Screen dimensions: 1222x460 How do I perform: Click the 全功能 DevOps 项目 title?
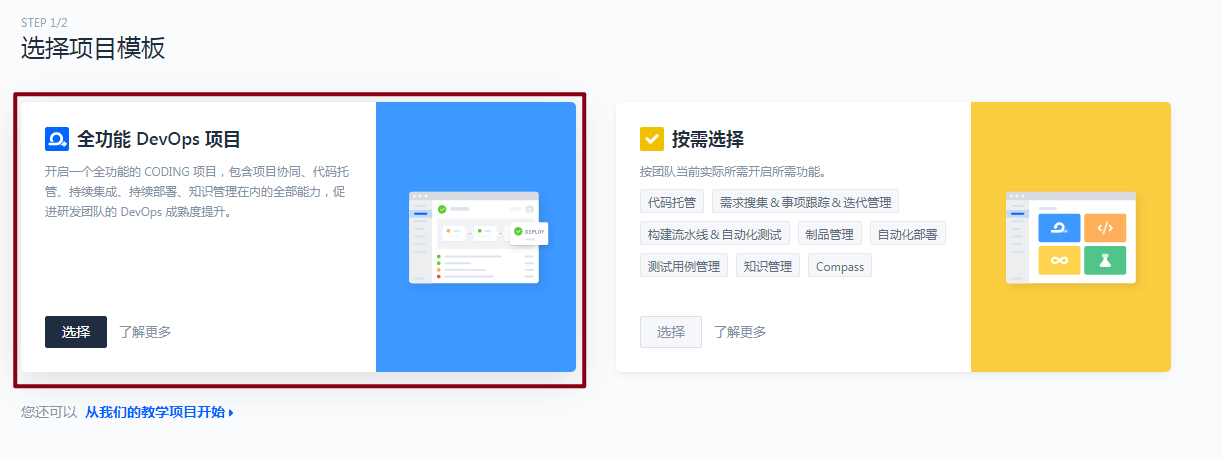click(159, 139)
